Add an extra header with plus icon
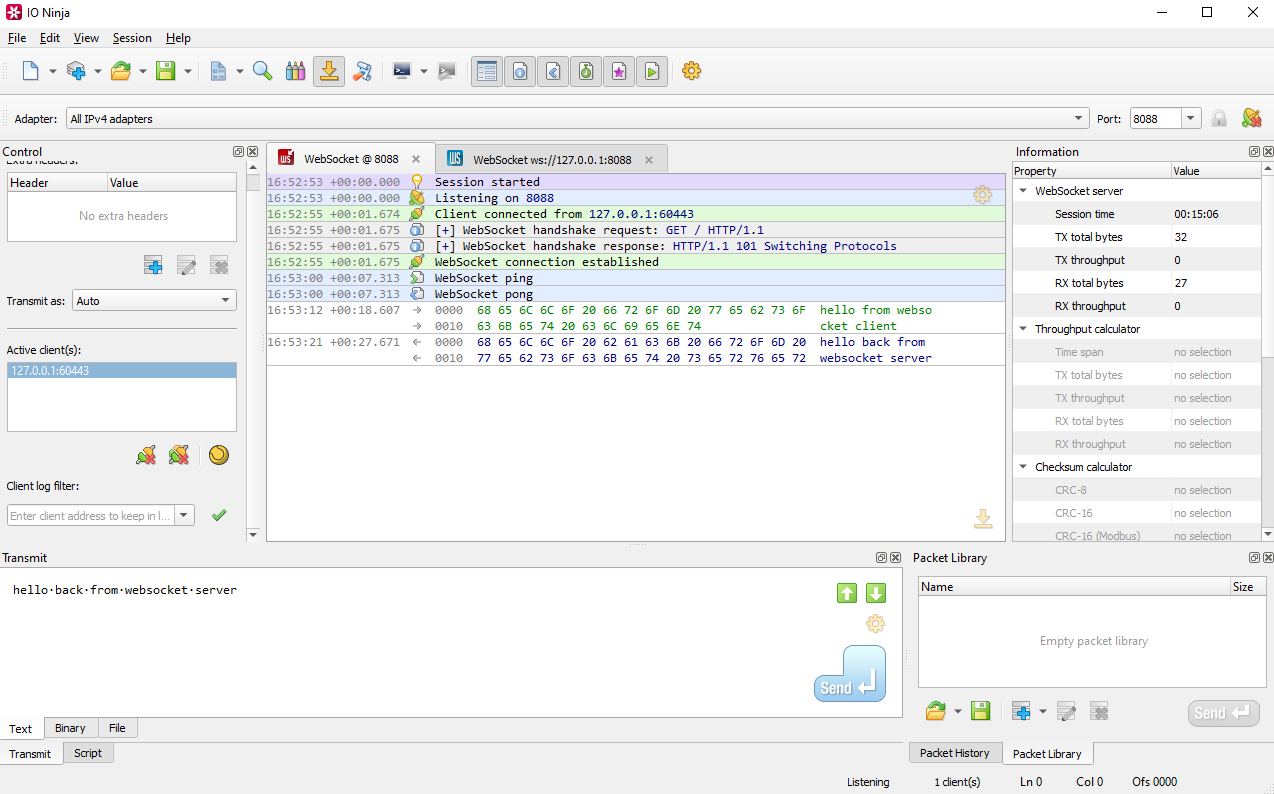Screen dimensions: 1274x794 (x=153, y=265)
